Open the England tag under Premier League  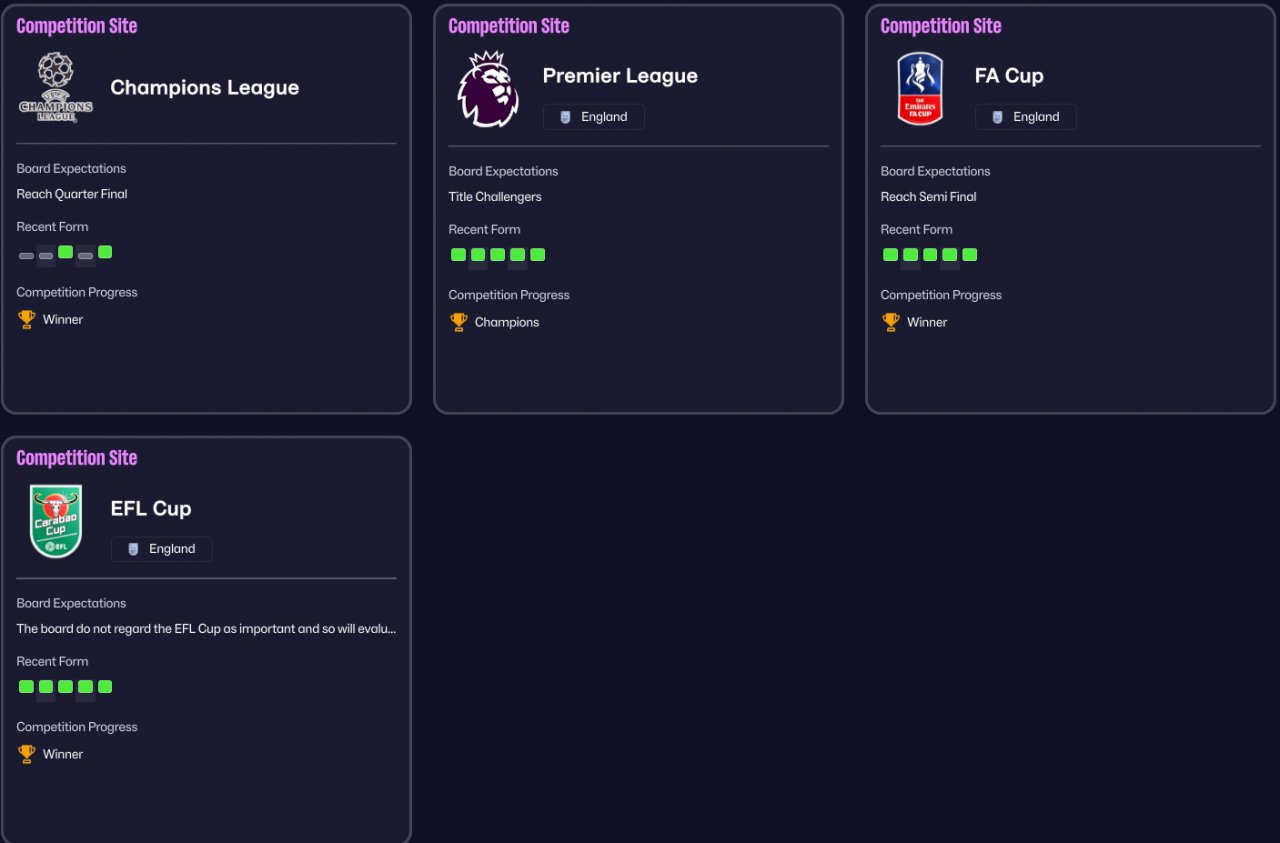[x=594, y=117]
